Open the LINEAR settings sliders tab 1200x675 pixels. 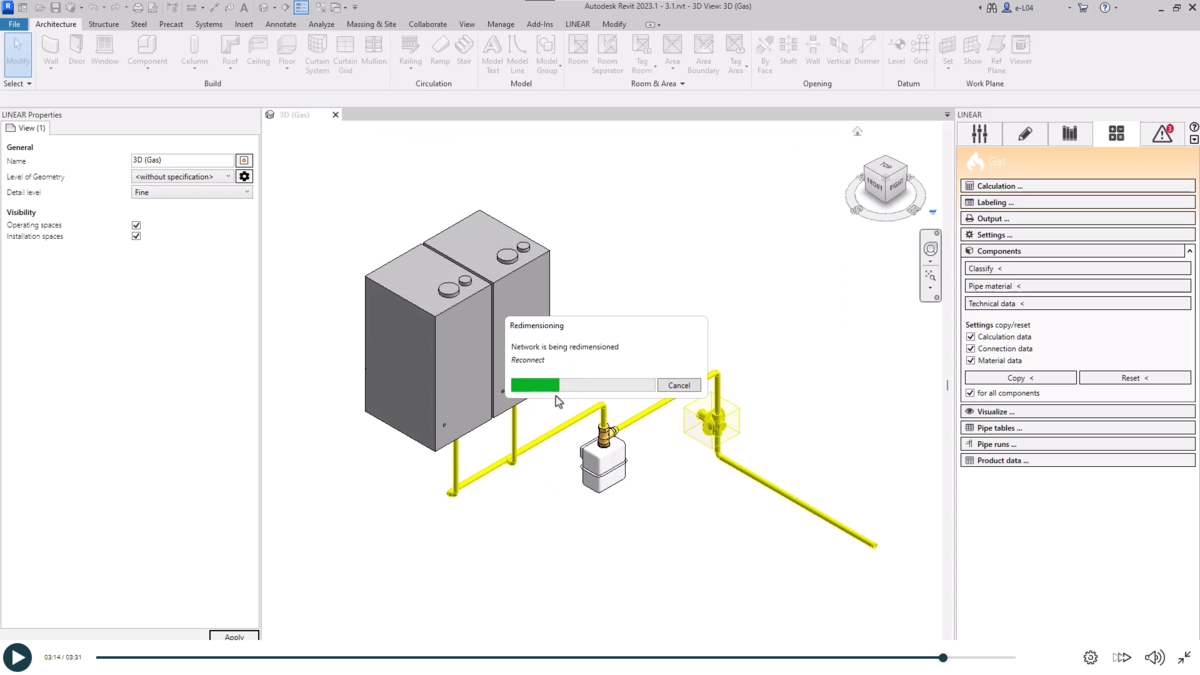(979, 133)
